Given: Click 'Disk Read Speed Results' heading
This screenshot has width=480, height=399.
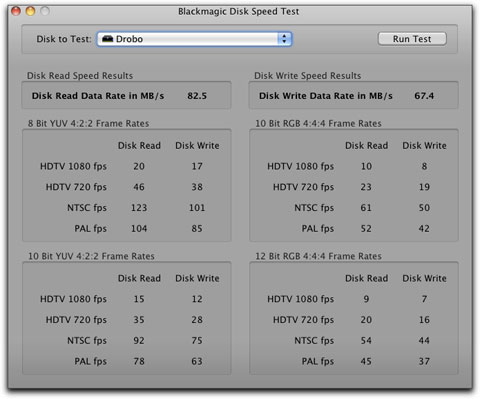Looking at the screenshot, I should pos(80,76).
